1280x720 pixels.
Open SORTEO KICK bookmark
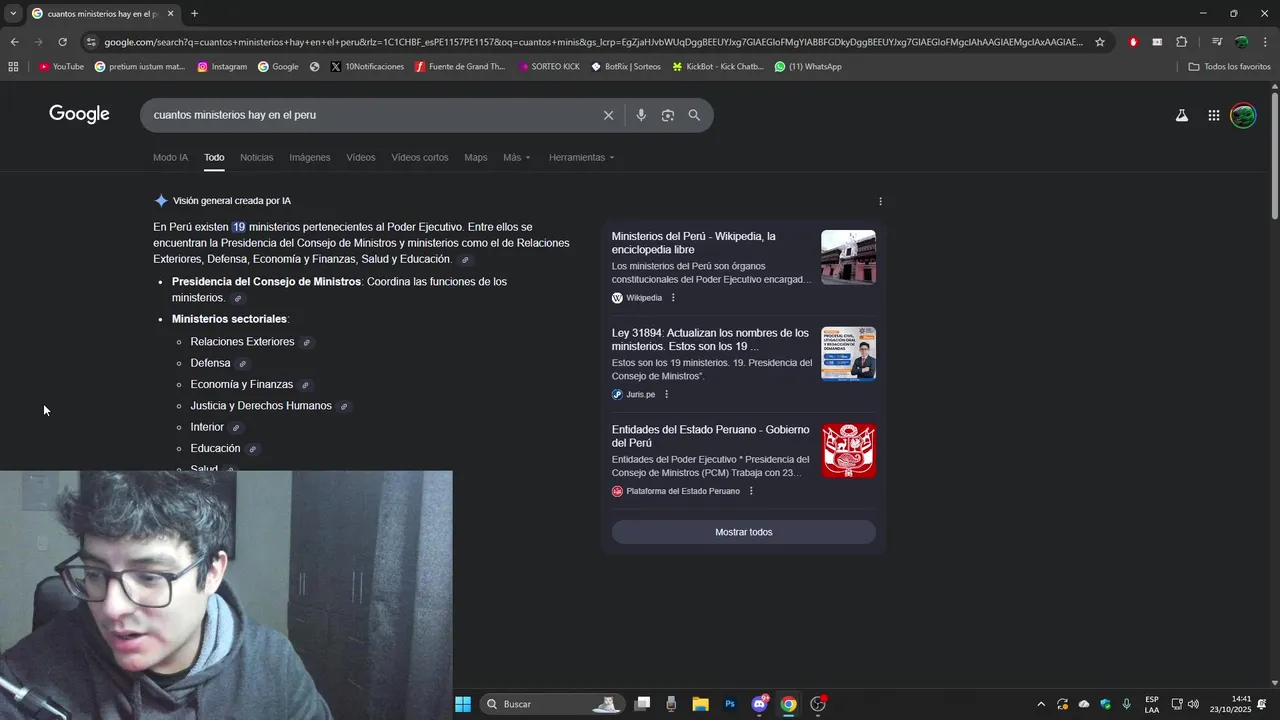pos(548,67)
